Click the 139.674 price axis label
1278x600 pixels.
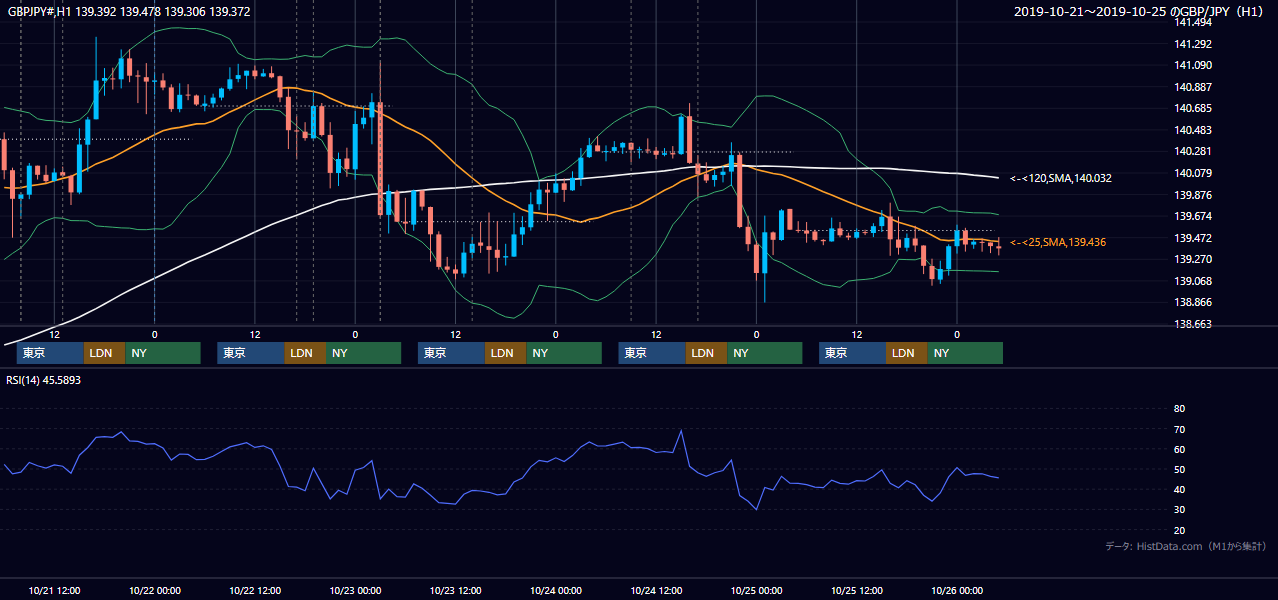(x=1193, y=217)
